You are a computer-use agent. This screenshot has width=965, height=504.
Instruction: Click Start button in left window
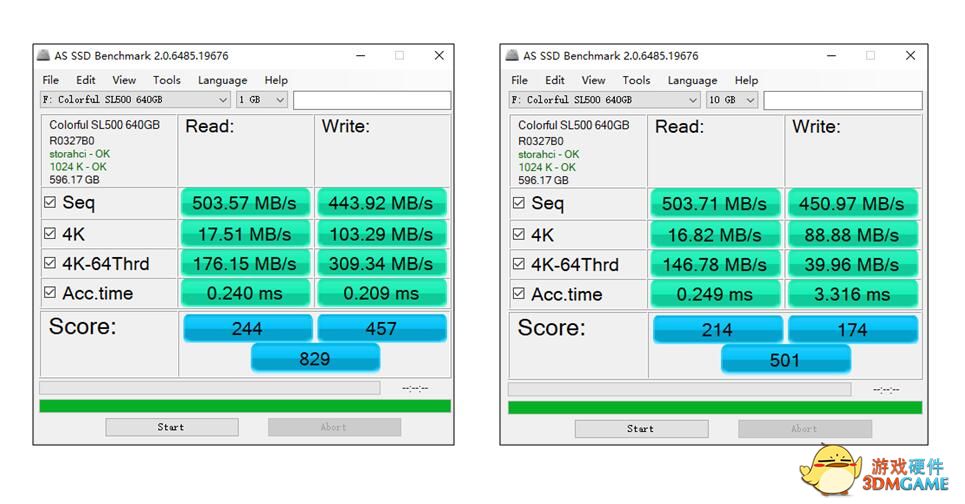(x=172, y=427)
